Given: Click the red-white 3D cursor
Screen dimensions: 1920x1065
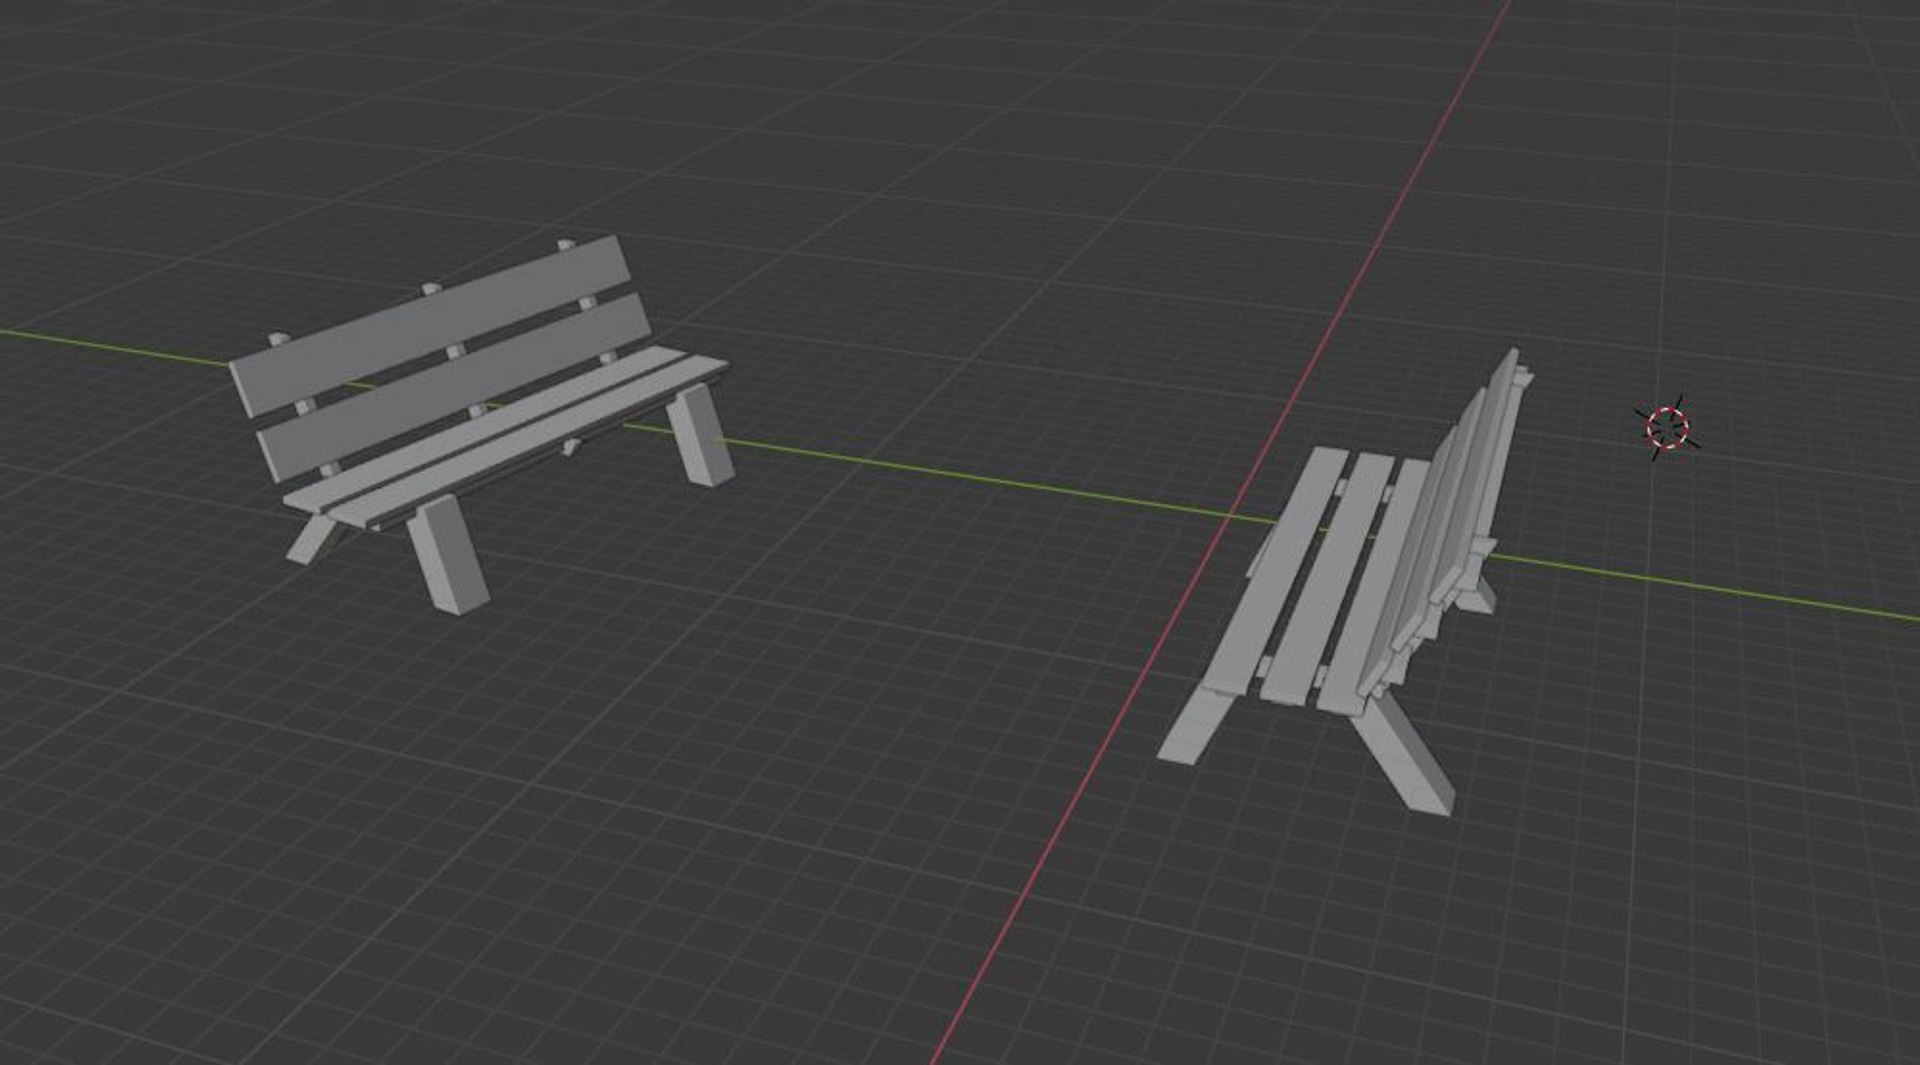Looking at the screenshot, I should [x=1667, y=427].
